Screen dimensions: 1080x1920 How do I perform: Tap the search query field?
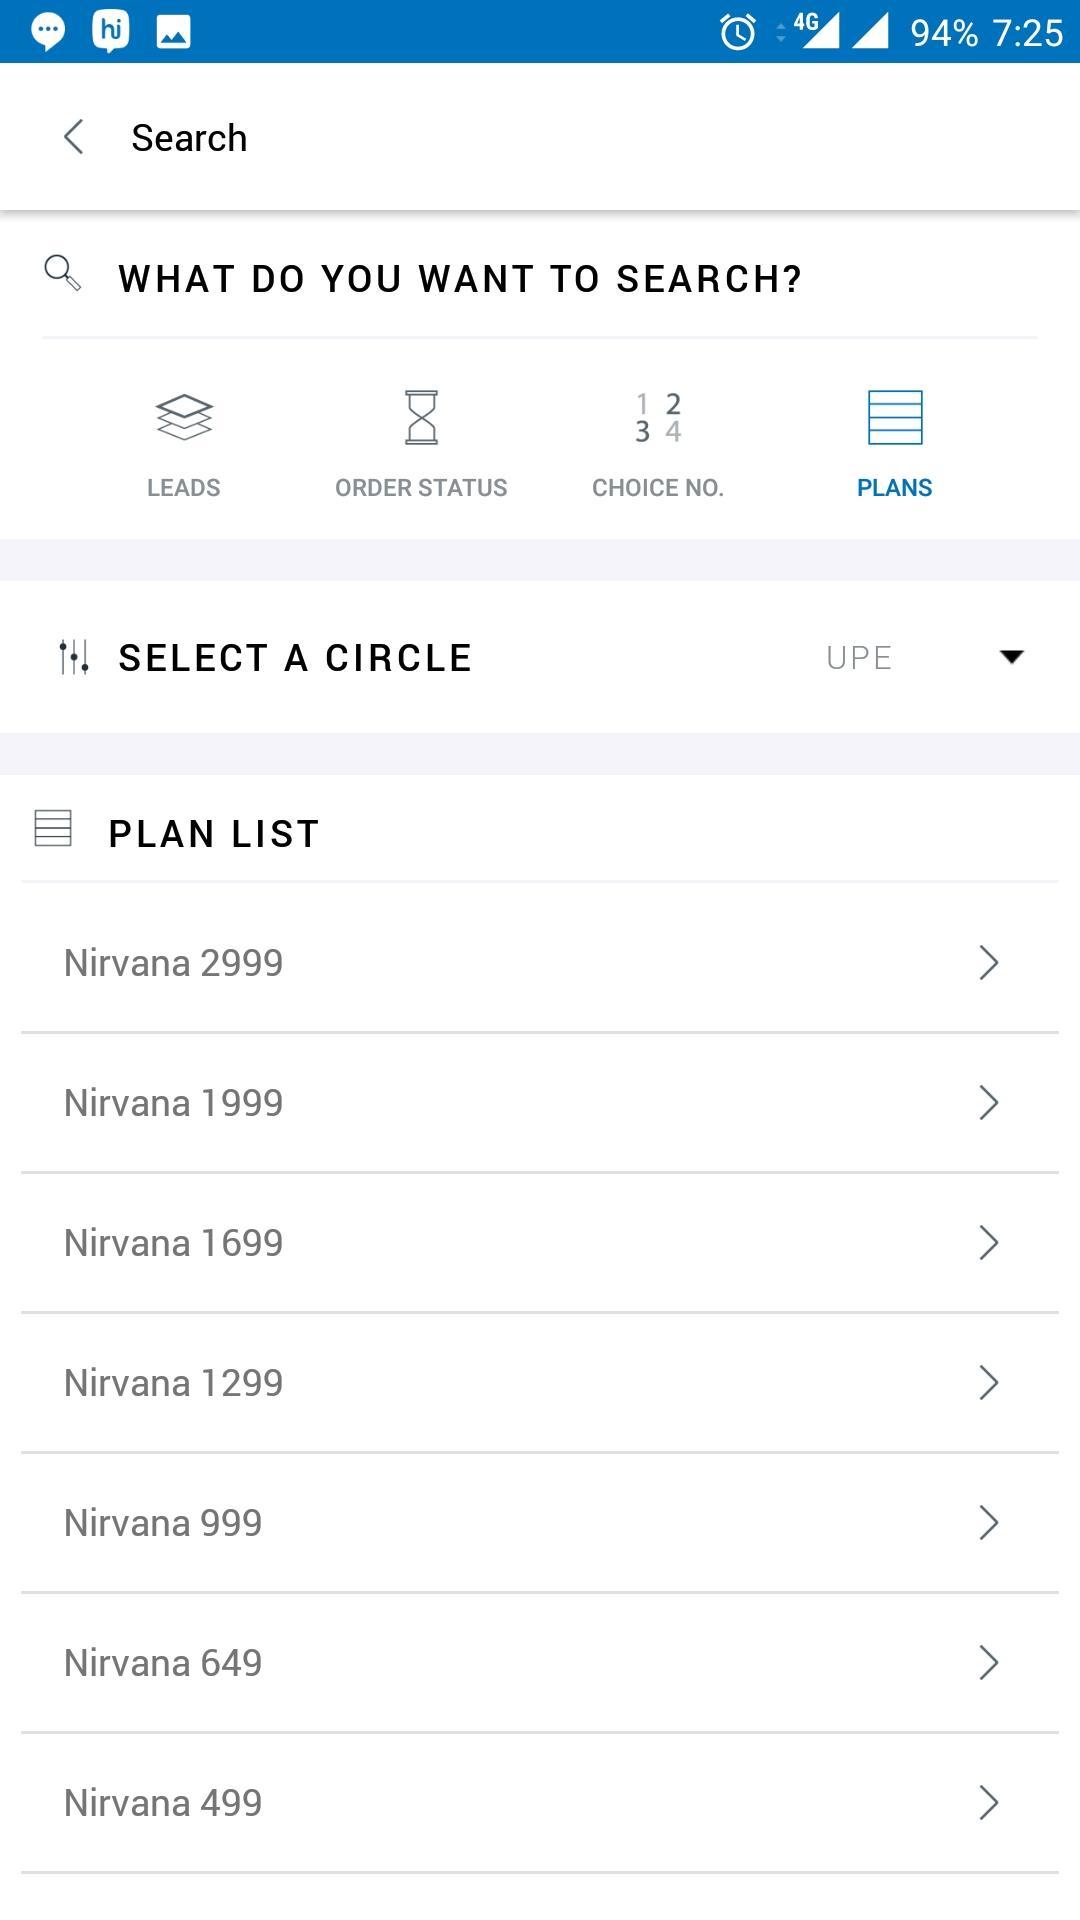point(540,278)
